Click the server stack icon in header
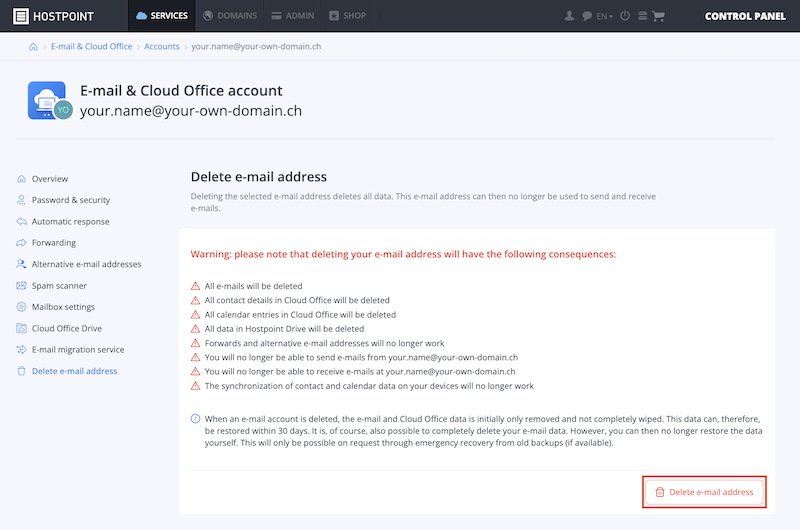 [x=643, y=16]
